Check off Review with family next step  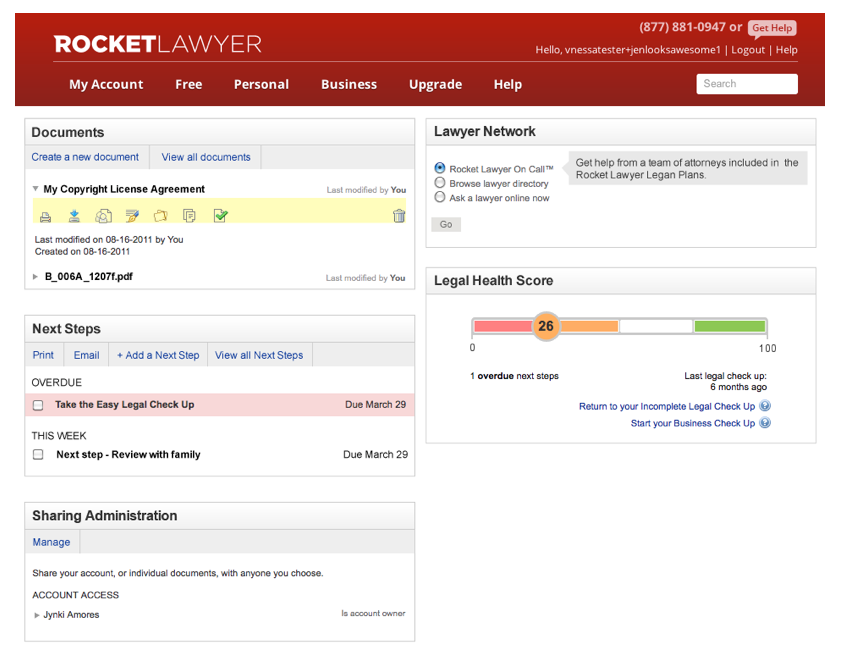coord(38,454)
